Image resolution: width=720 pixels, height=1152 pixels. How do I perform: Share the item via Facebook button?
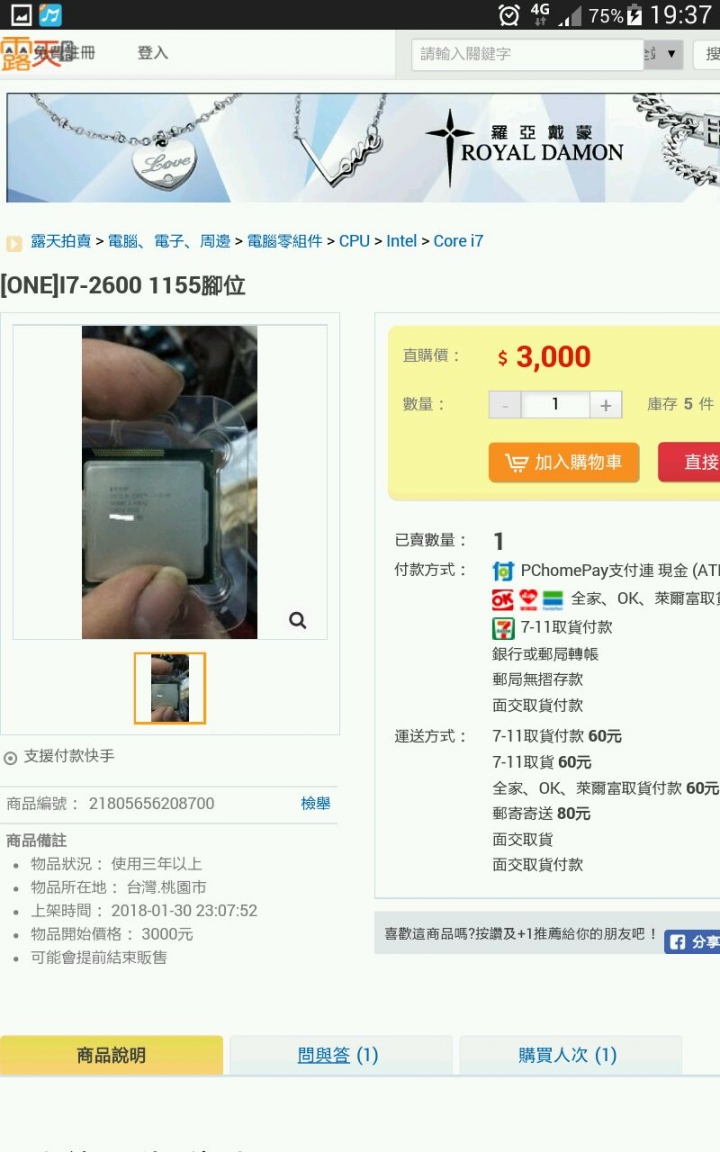[x=692, y=942]
